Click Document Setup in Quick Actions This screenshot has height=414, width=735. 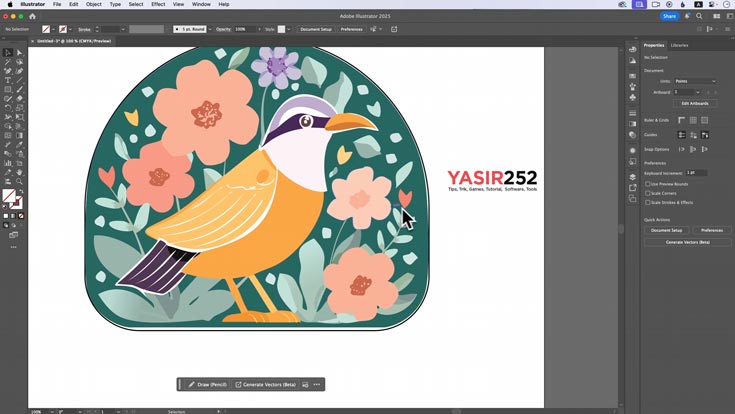point(666,230)
